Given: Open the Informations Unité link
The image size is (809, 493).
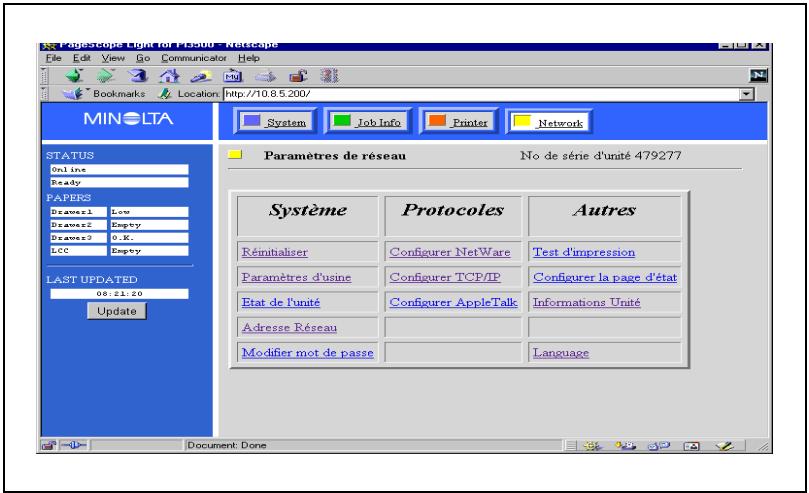Looking at the screenshot, I should click(x=587, y=302).
